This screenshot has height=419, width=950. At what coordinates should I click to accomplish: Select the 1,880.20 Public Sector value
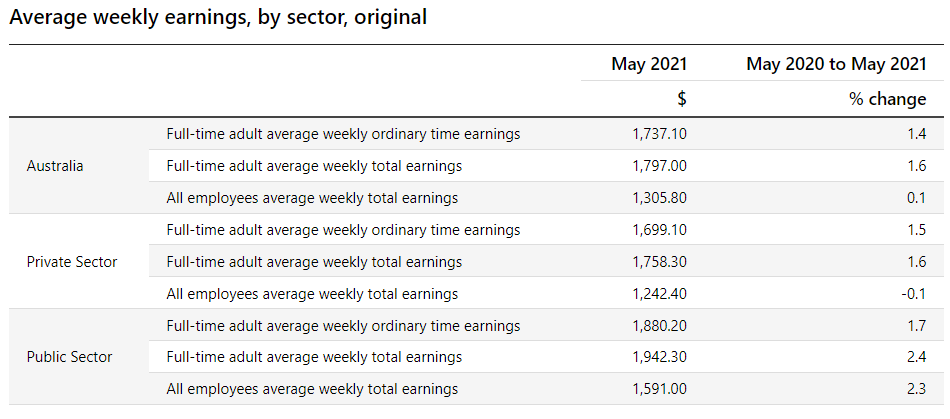[x=660, y=326]
